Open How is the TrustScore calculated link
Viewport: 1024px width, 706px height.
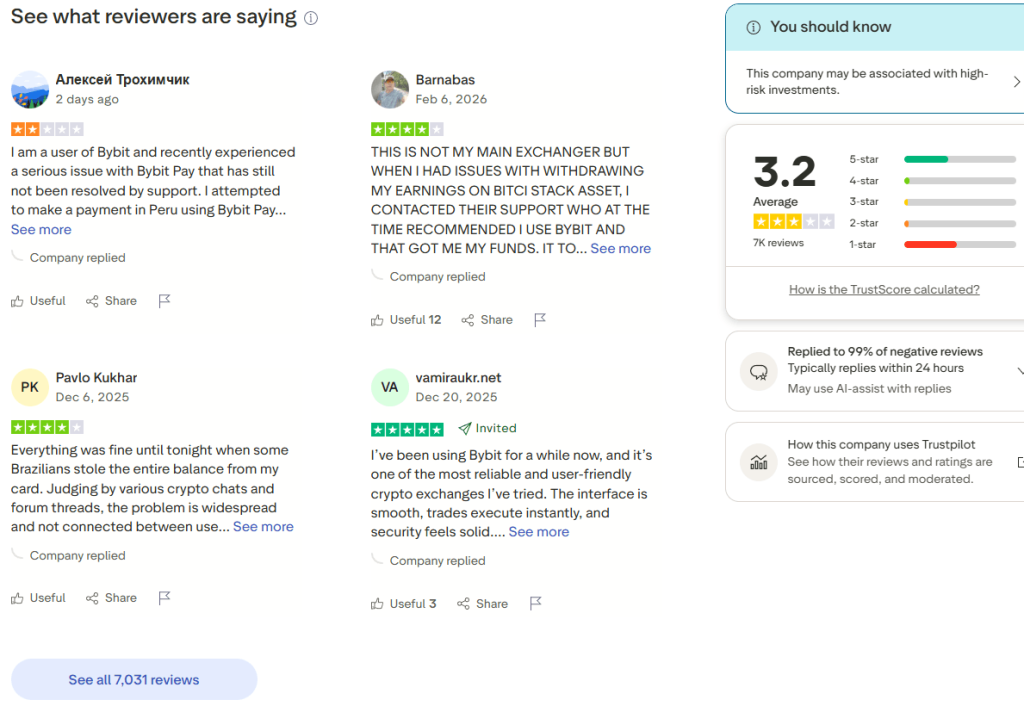tap(884, 289)
